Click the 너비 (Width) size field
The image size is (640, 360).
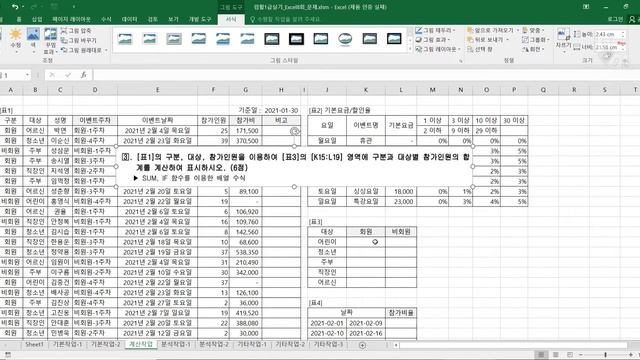608,47
